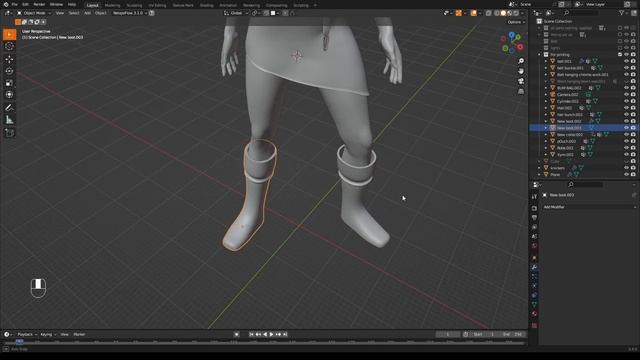Toggle camera view icon in viewport
Image resolution: width=640 pixels, height=360 pixels.
coord(521,81)
